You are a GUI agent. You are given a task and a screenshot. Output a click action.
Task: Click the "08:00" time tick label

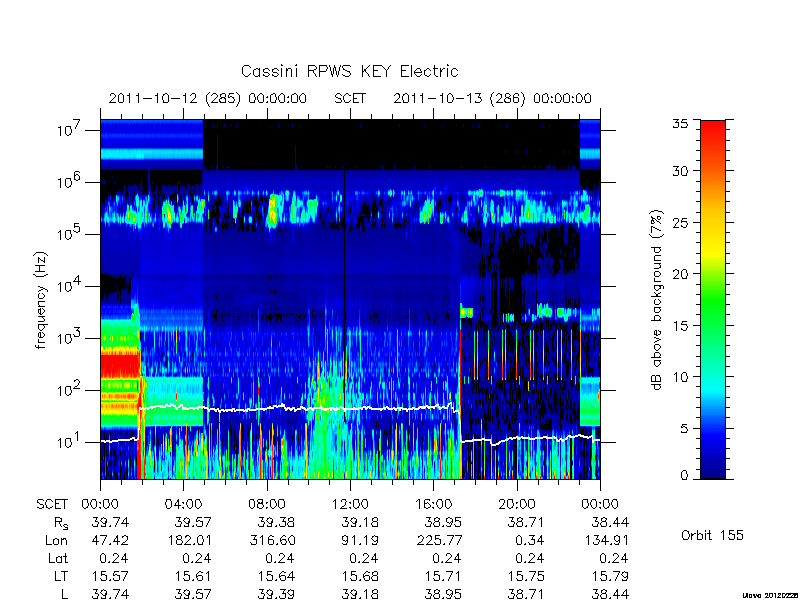click(x=267, y=504)
